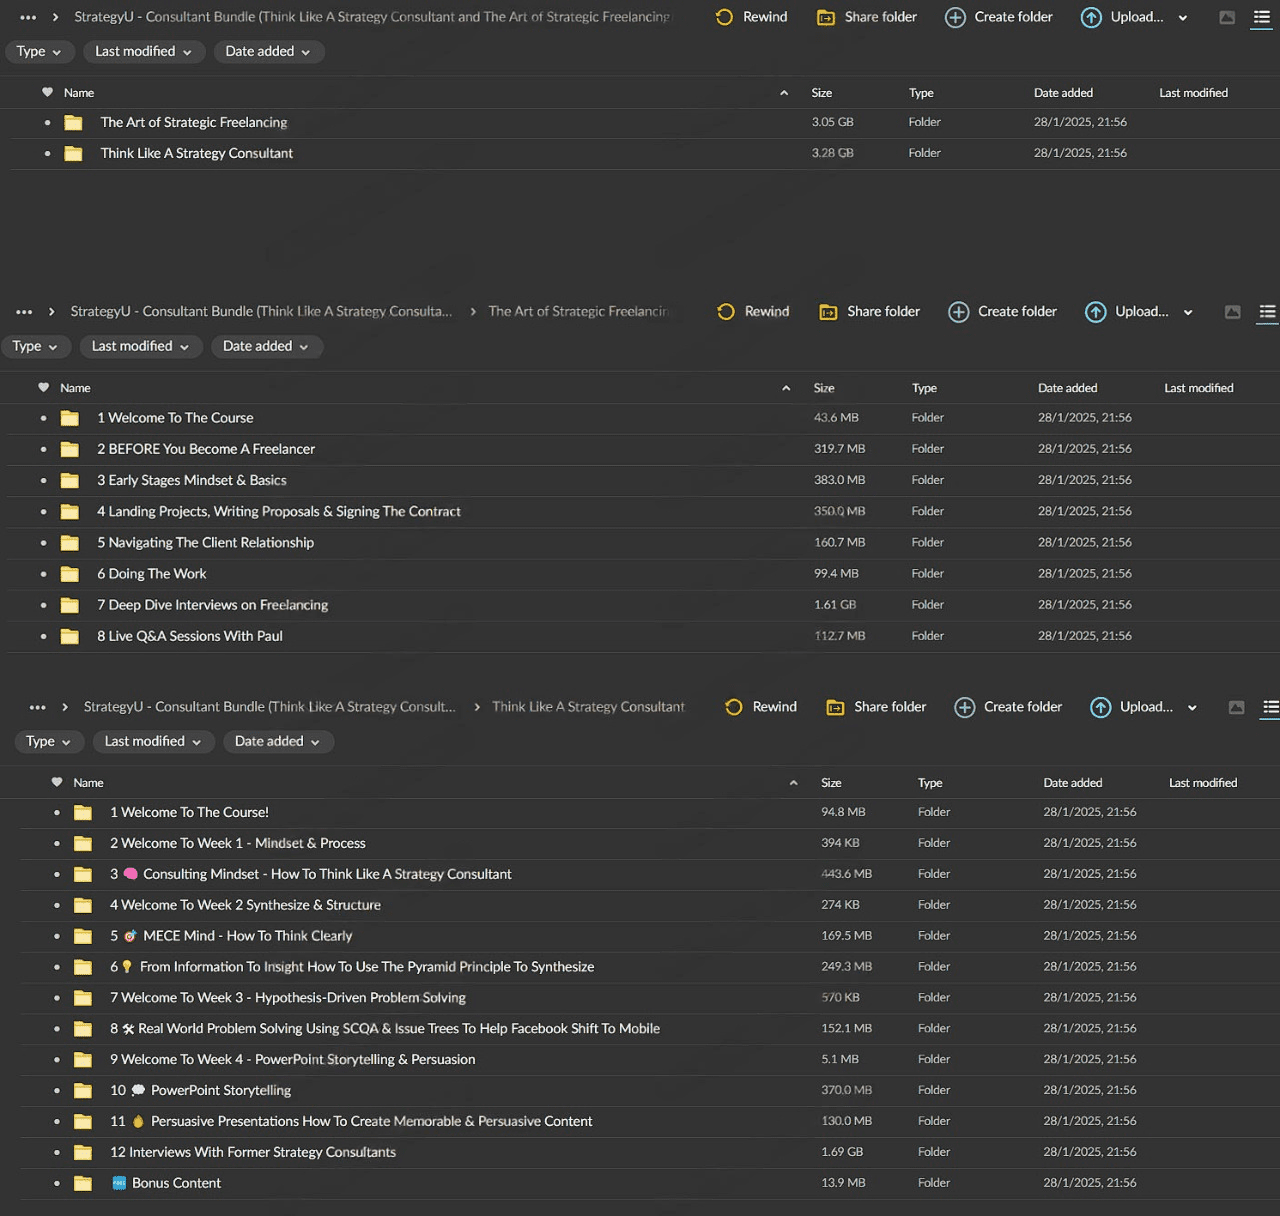Click Share folder icon in Art of Strategic Freelancing view
This screenshot has width=1280, height=1216.
828,312
